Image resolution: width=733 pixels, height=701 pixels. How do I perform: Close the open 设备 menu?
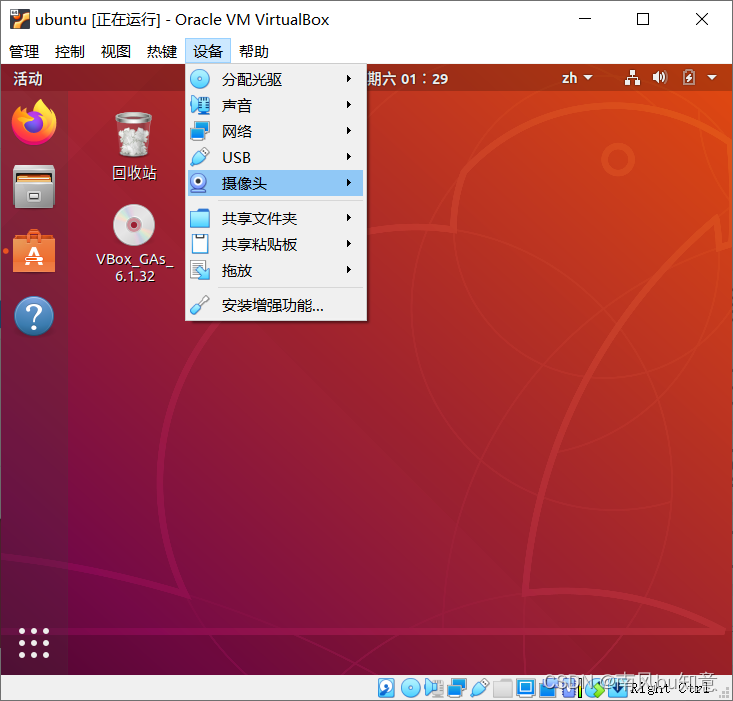coord(208,51)
